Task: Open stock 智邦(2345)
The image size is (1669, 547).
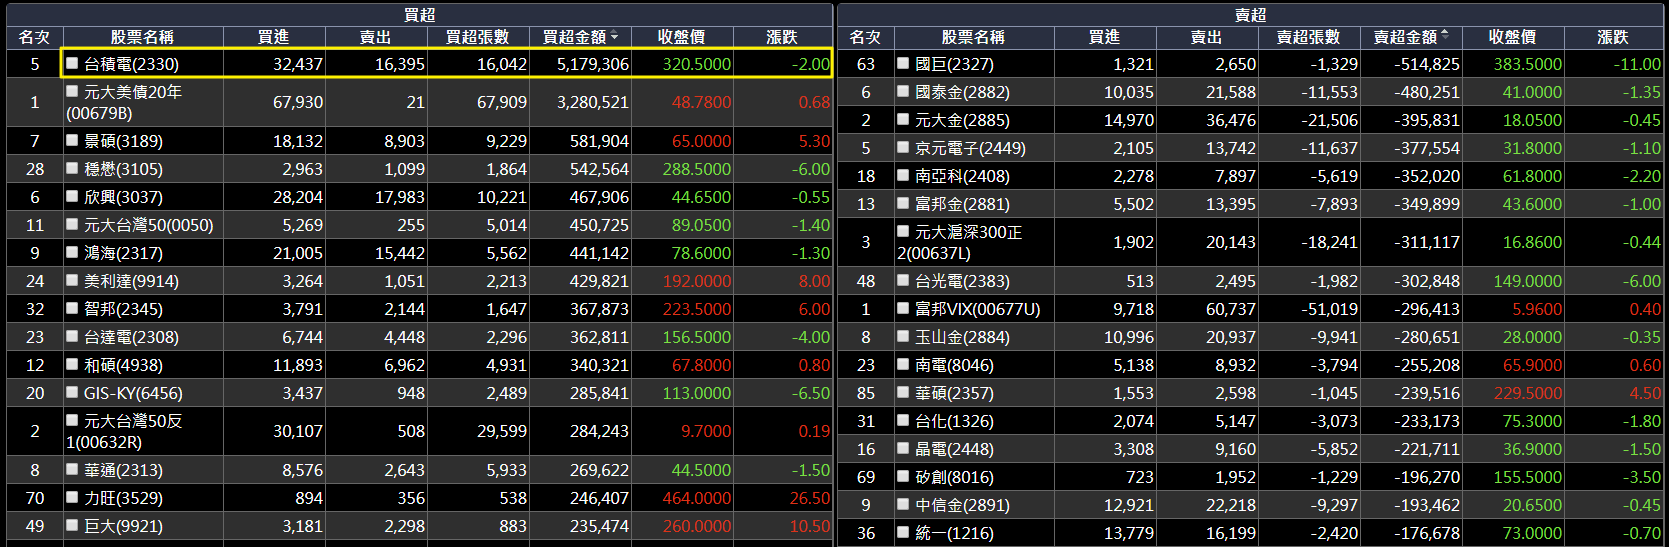Action: (x=123, y=310)
